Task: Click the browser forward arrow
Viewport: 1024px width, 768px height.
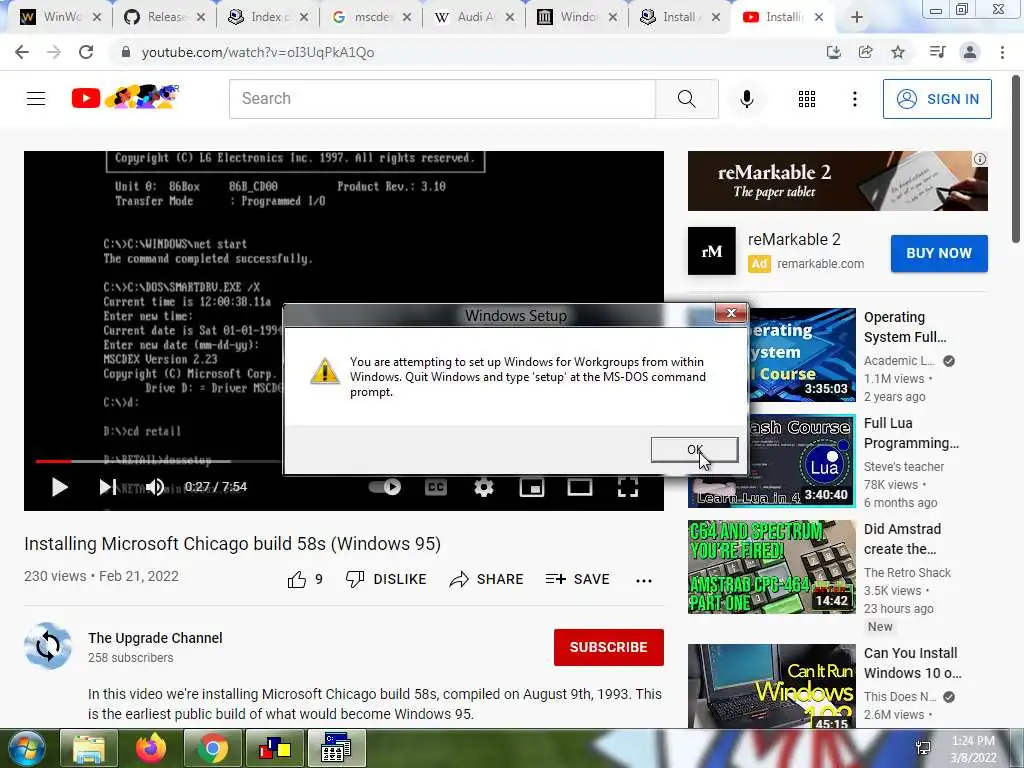Action: tap(54, 52)
